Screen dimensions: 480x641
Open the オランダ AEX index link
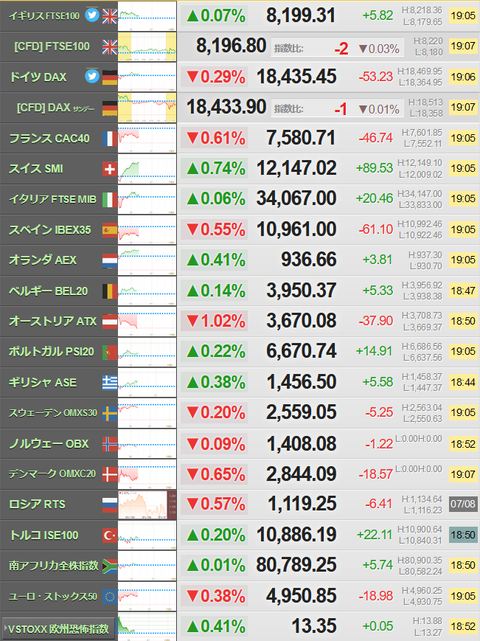point(43,260)
